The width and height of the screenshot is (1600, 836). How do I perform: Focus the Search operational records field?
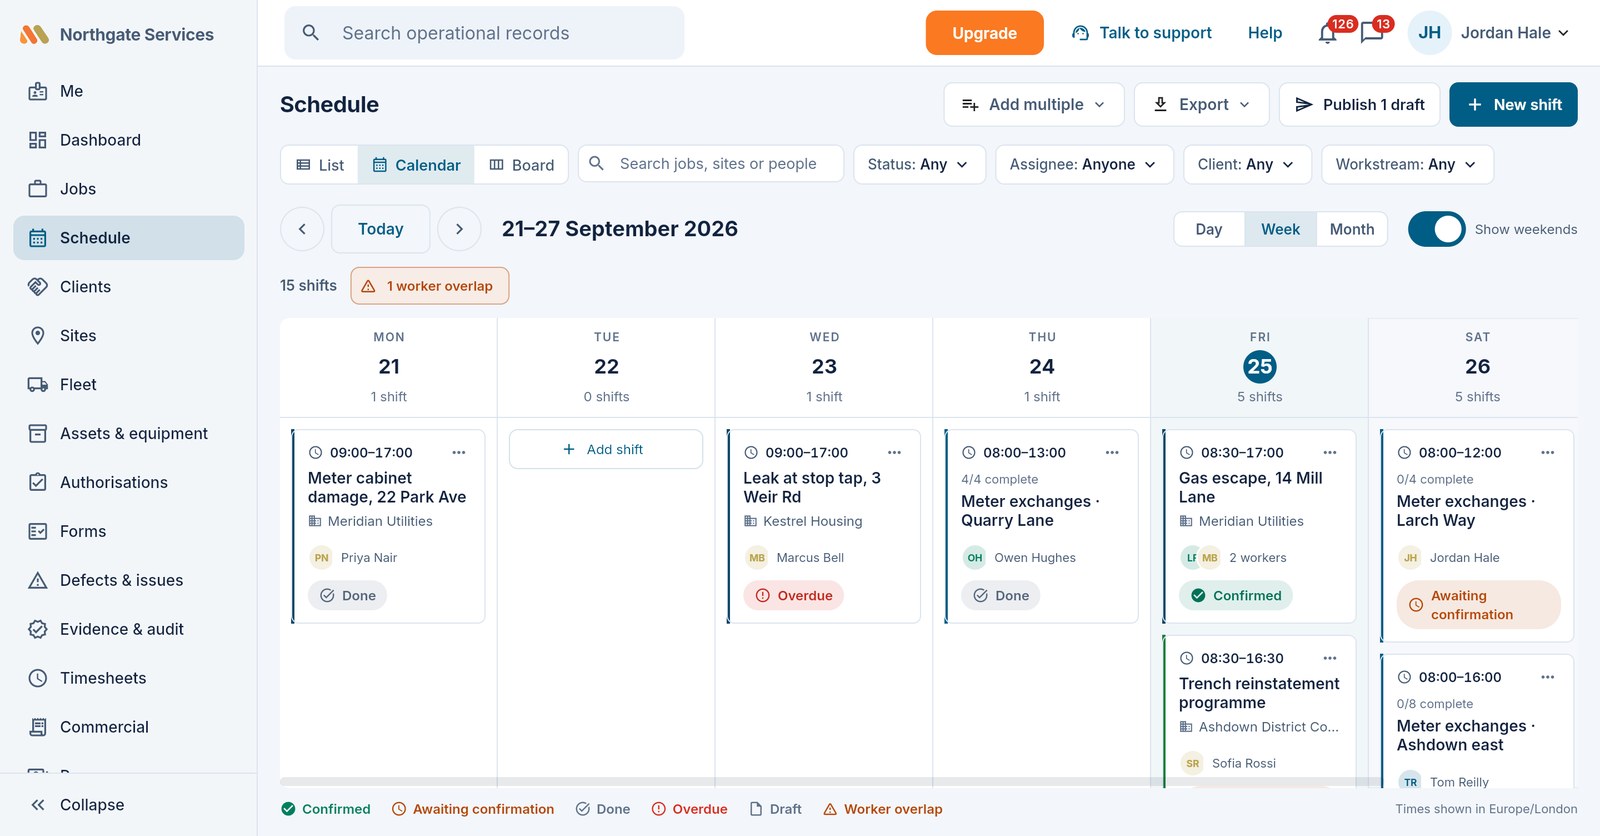tap(485, 33)
